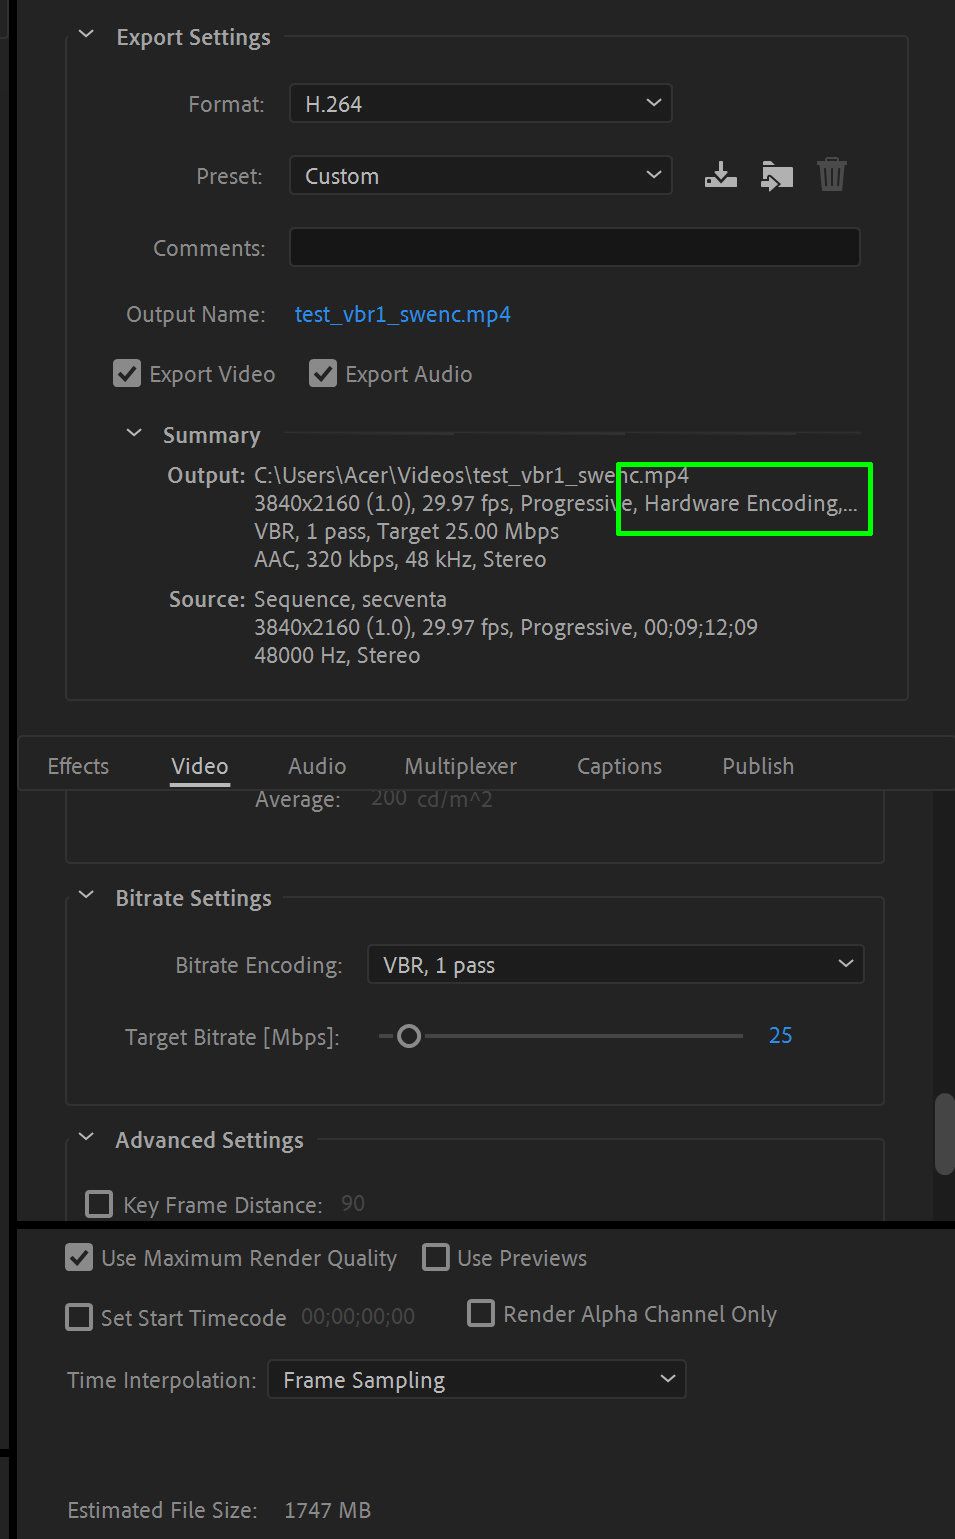Click the Delete Preset trash icon
Screen dimensions: 955x1539
(832, 175)
